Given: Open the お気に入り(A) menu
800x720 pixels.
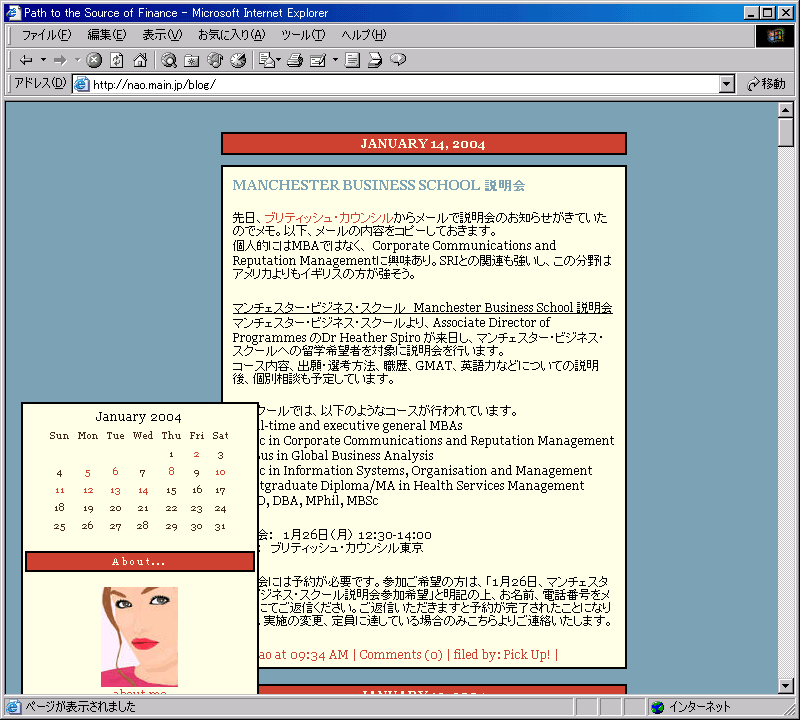Looking at the screenshot, I should click(232, 35).
